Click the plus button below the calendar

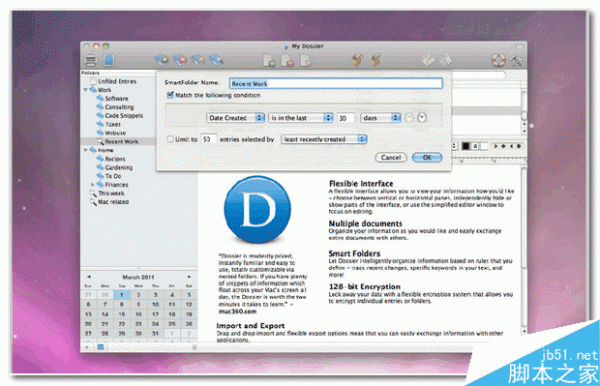click(87, 347)
